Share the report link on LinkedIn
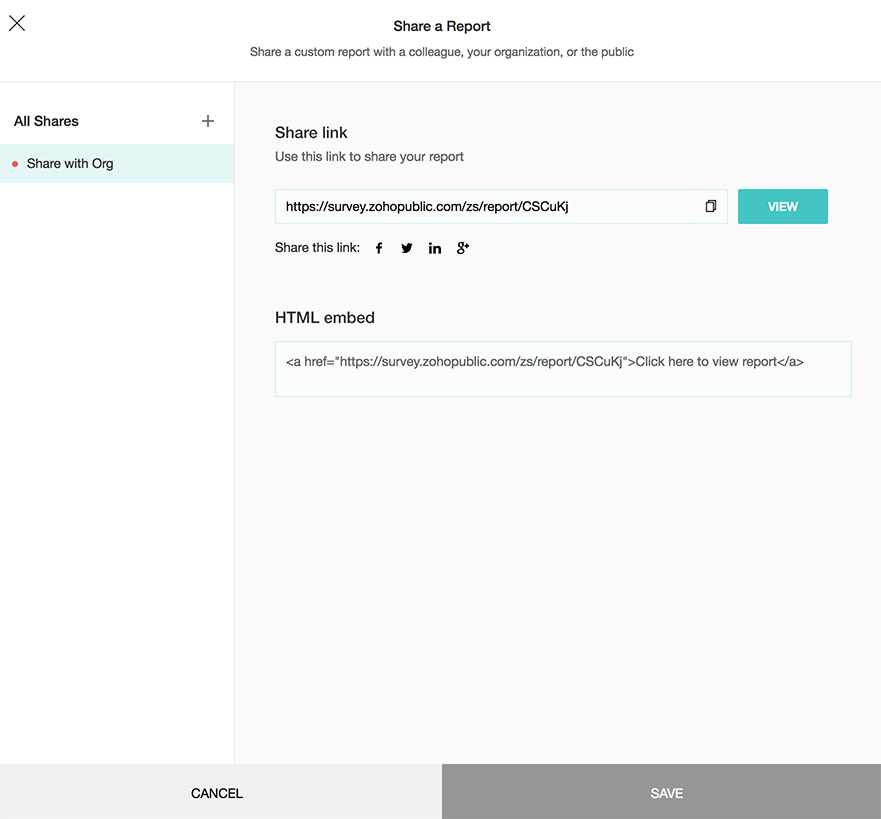The width and height of the screenshot is (881, 819). 435,248
